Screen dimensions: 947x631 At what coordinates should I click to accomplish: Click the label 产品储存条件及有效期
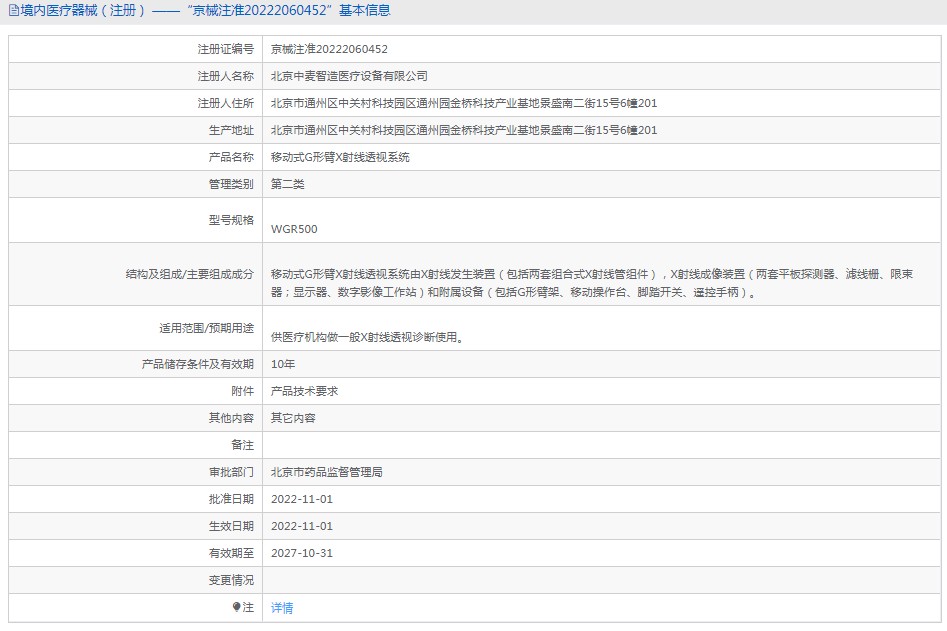(197, 364)
